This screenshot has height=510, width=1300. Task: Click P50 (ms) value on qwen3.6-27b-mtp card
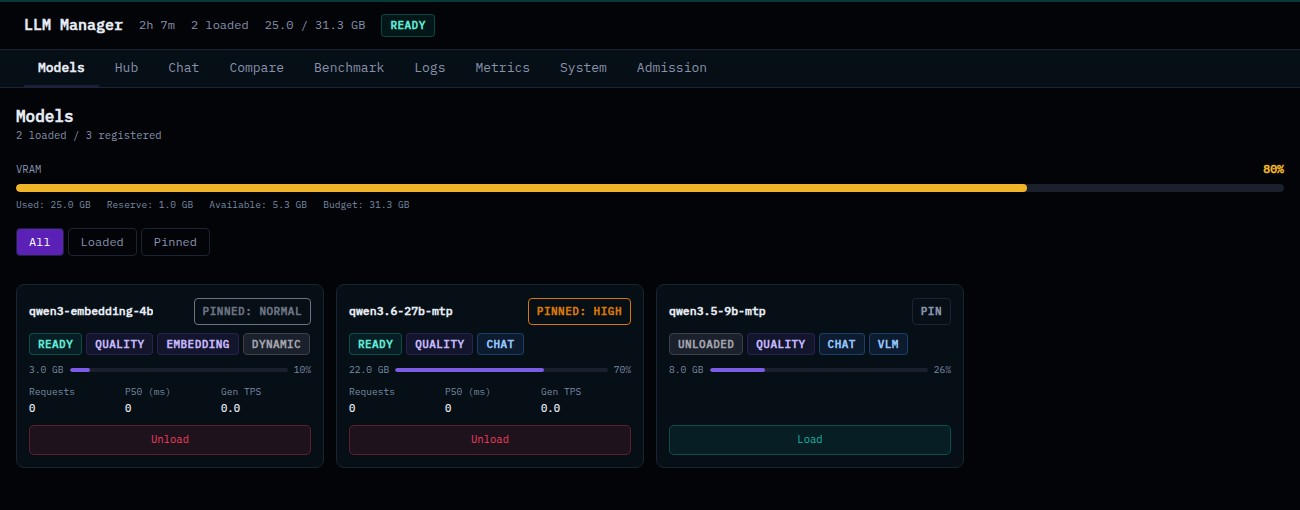pos(449,408)
